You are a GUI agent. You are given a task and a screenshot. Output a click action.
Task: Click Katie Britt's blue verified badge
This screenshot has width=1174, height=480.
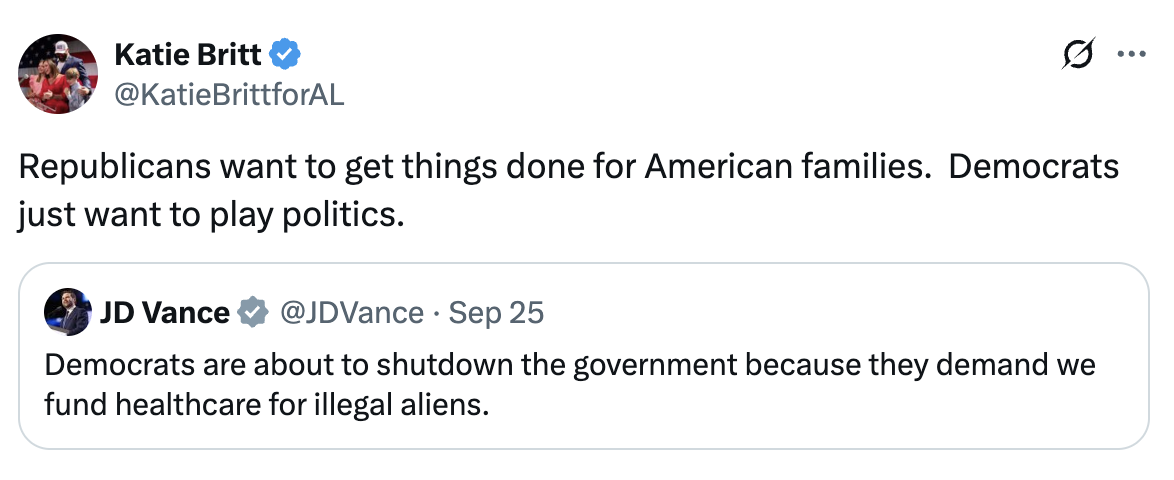pos(287,54)
